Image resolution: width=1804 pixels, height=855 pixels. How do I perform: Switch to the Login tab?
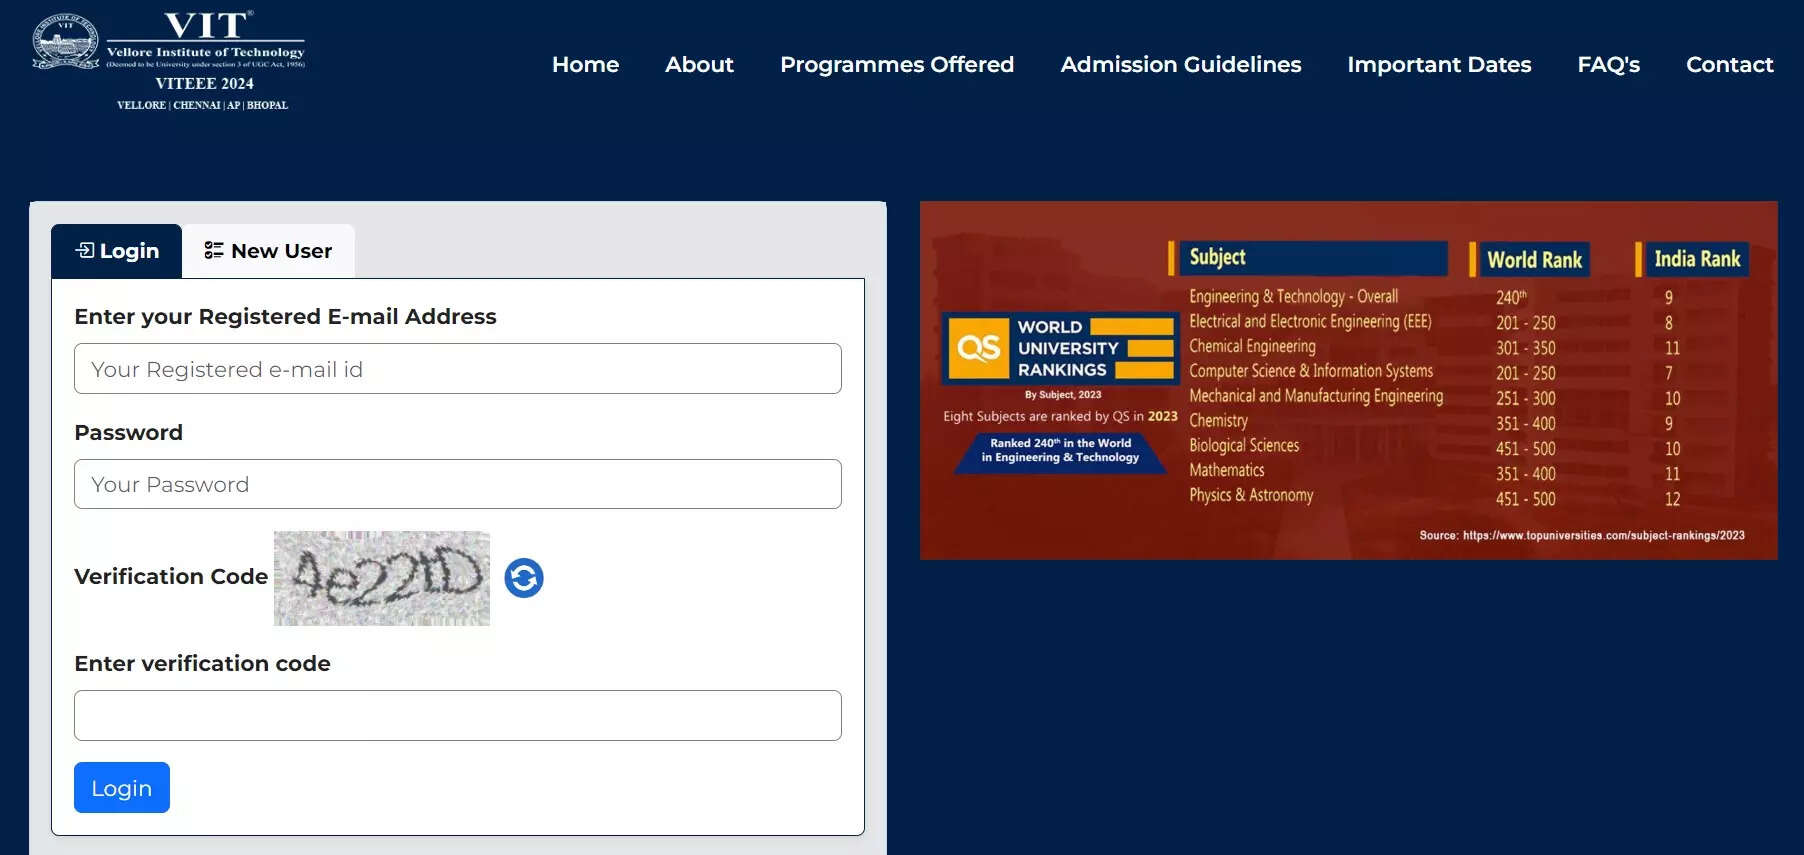[x=117, y=251]
